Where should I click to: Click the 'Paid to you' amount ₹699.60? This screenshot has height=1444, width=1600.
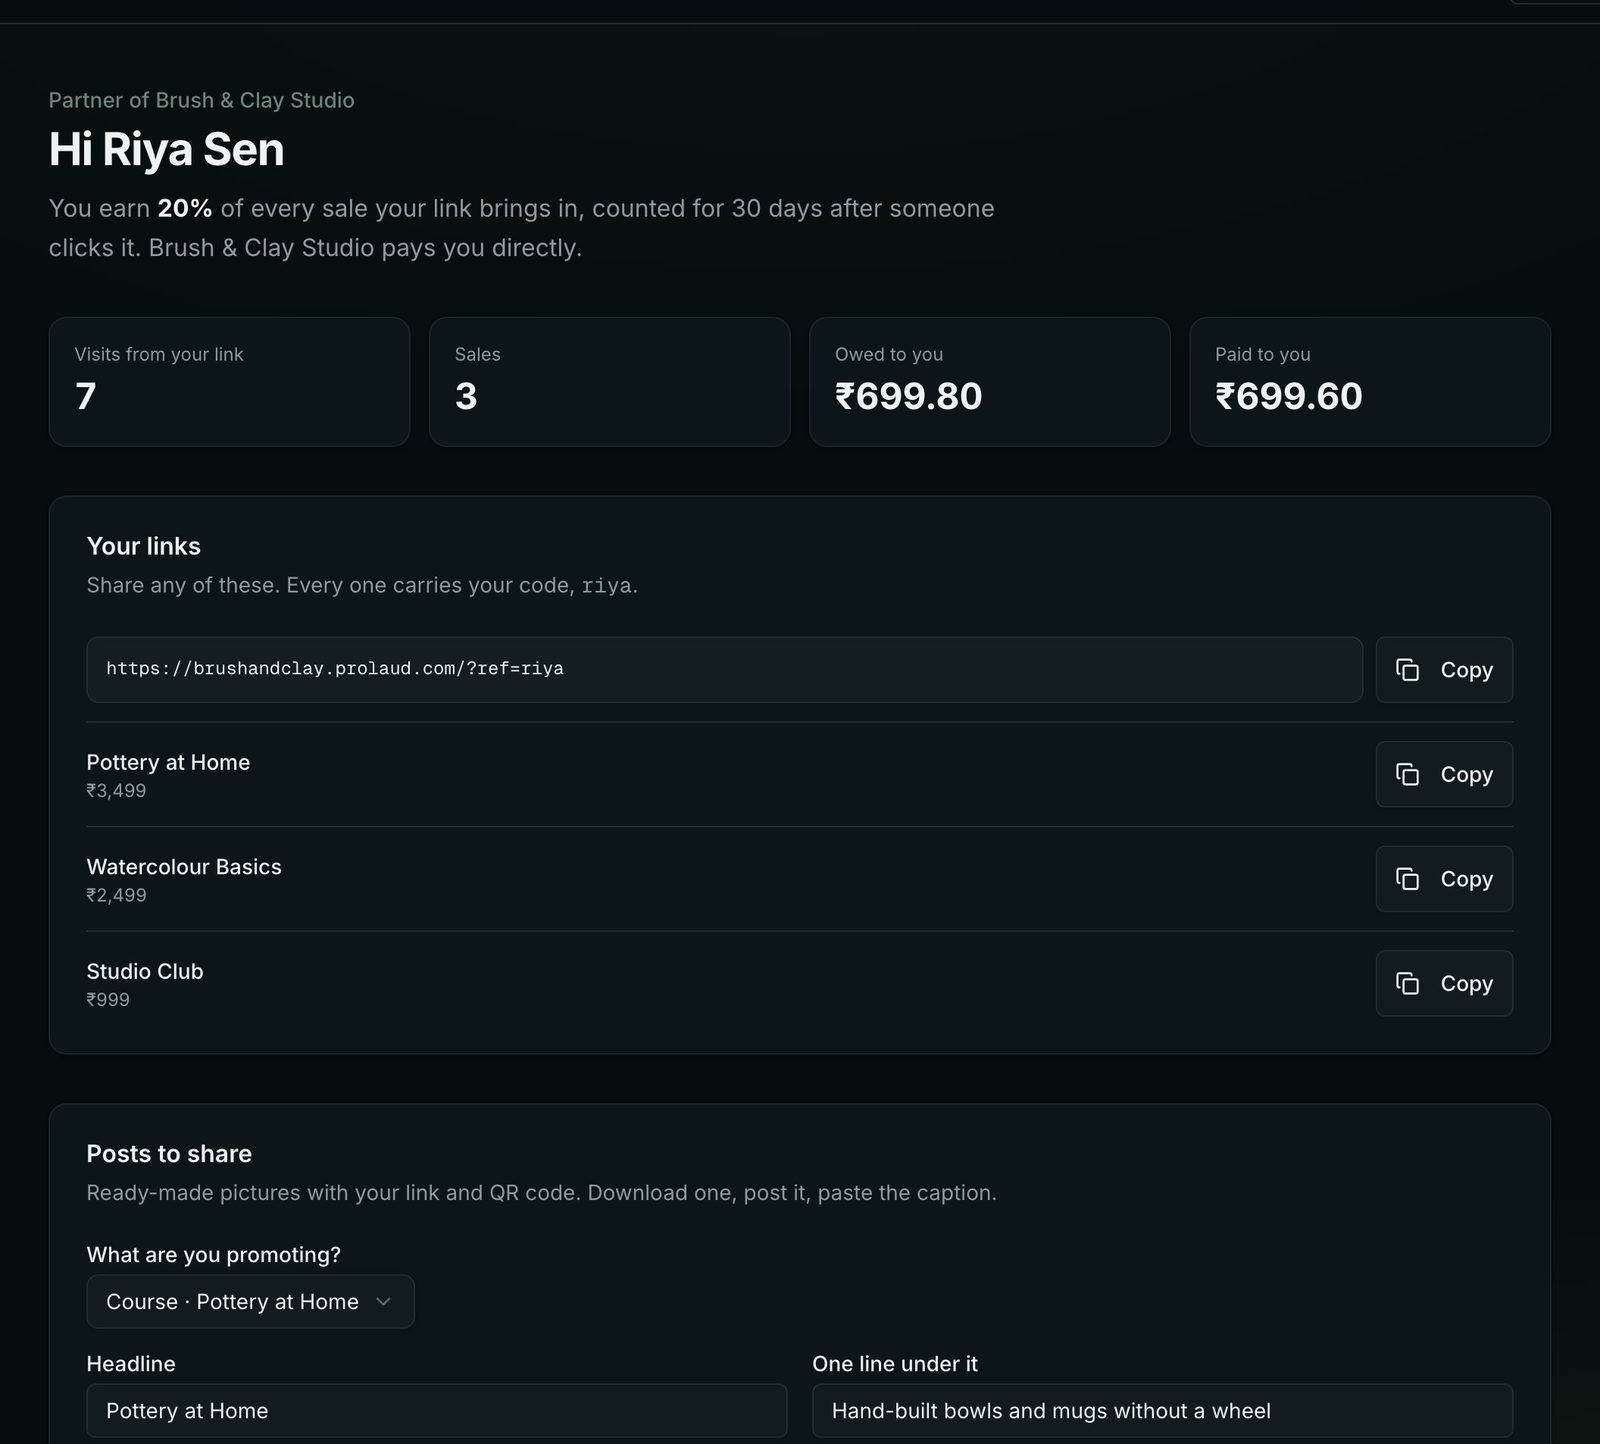[x=1288, y=396]
